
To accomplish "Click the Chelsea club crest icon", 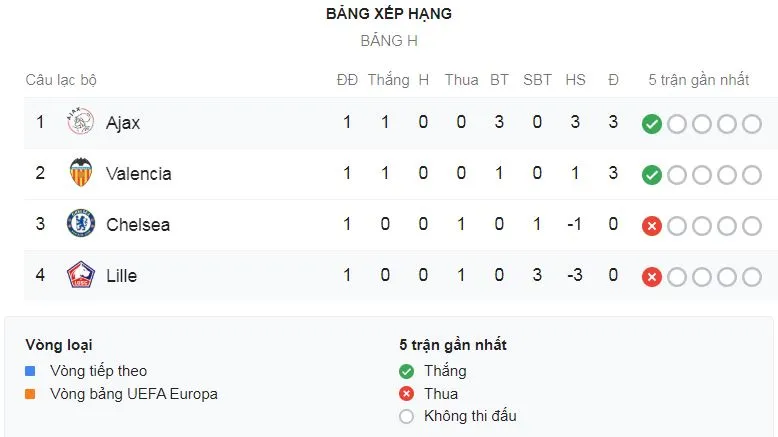I will pyautogui.click(x=80, y=224).
